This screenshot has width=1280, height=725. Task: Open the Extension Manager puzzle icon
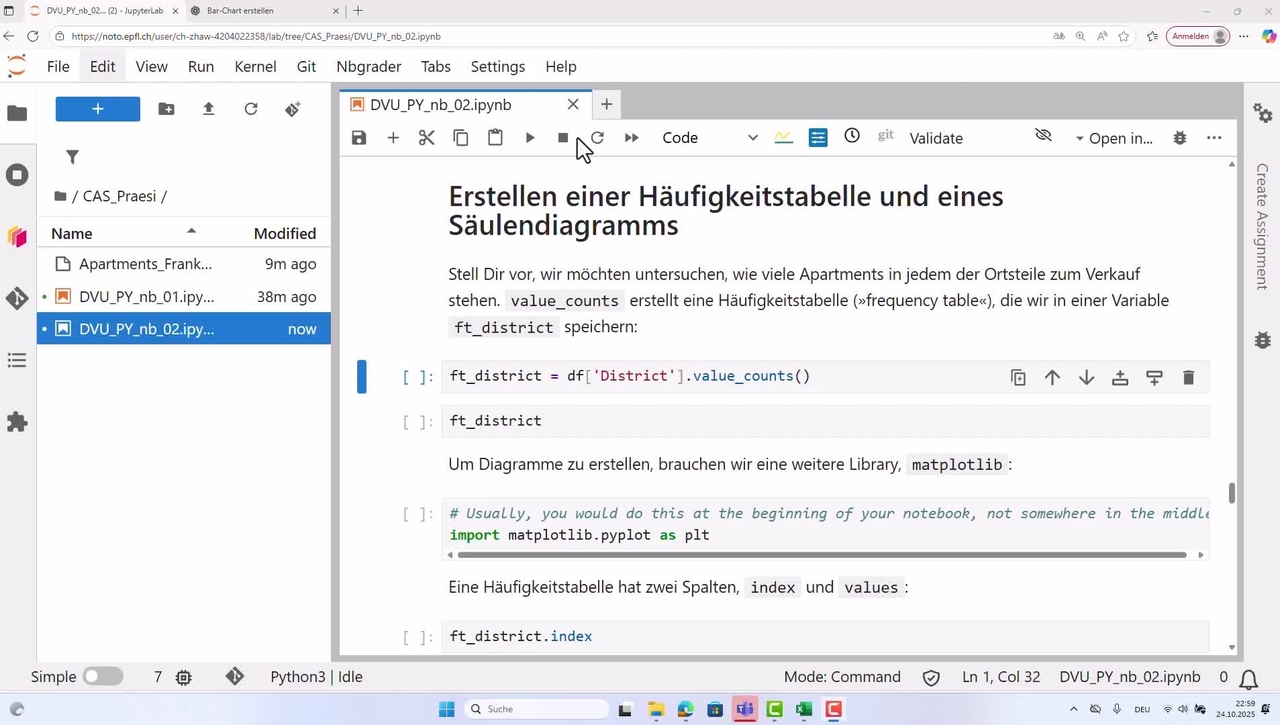(x=17, y=422)
